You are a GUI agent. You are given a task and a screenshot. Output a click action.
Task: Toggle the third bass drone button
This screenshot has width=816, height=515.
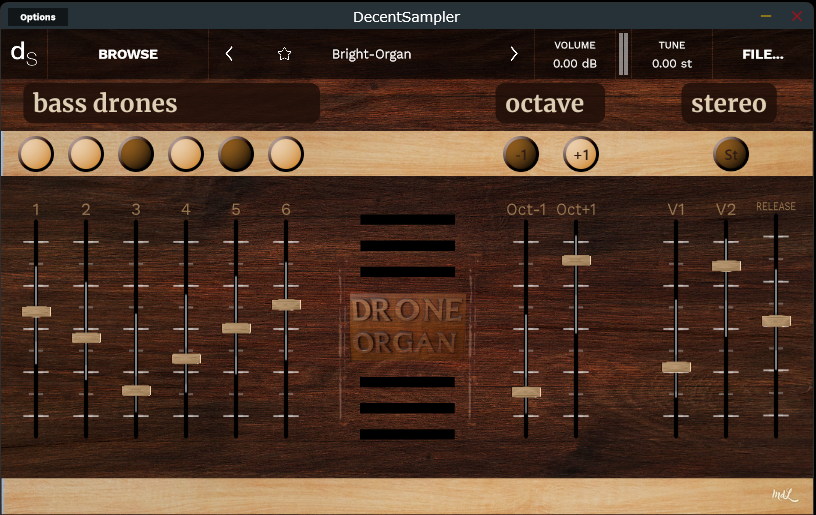(136, 154)
